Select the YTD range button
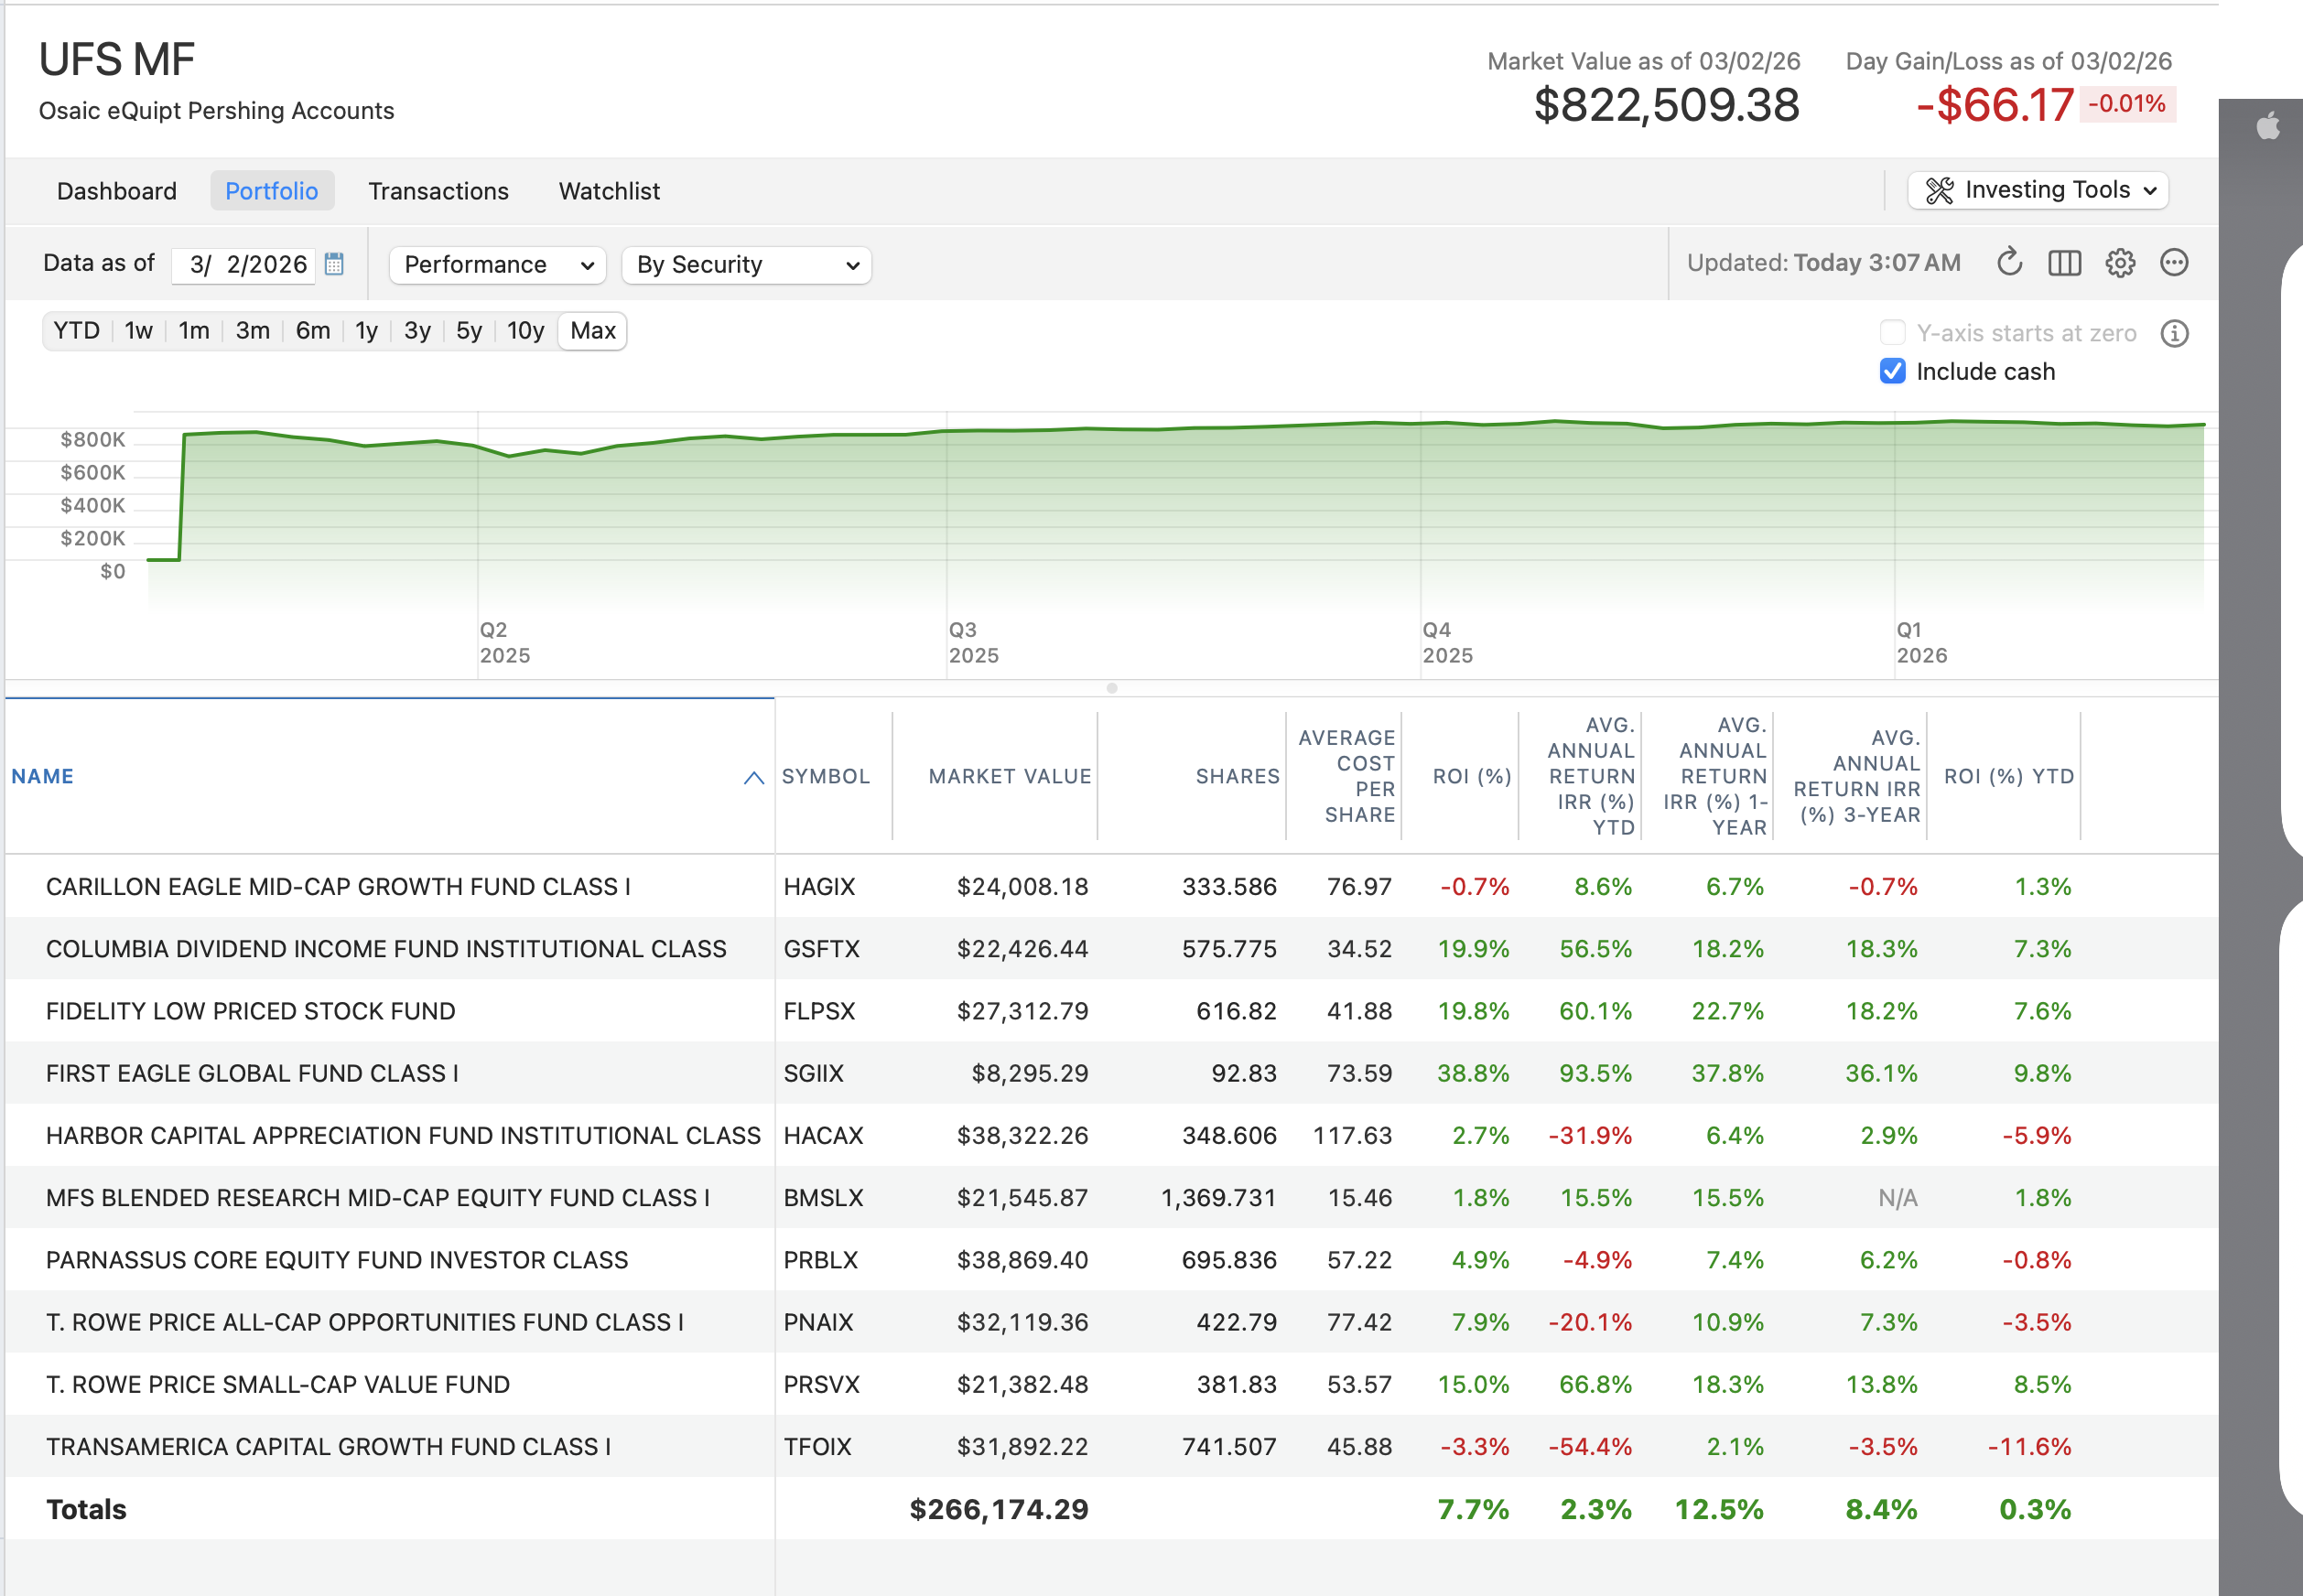Image resolution: width=2303 pixels, height=1596 pixels. pos(77,331)
